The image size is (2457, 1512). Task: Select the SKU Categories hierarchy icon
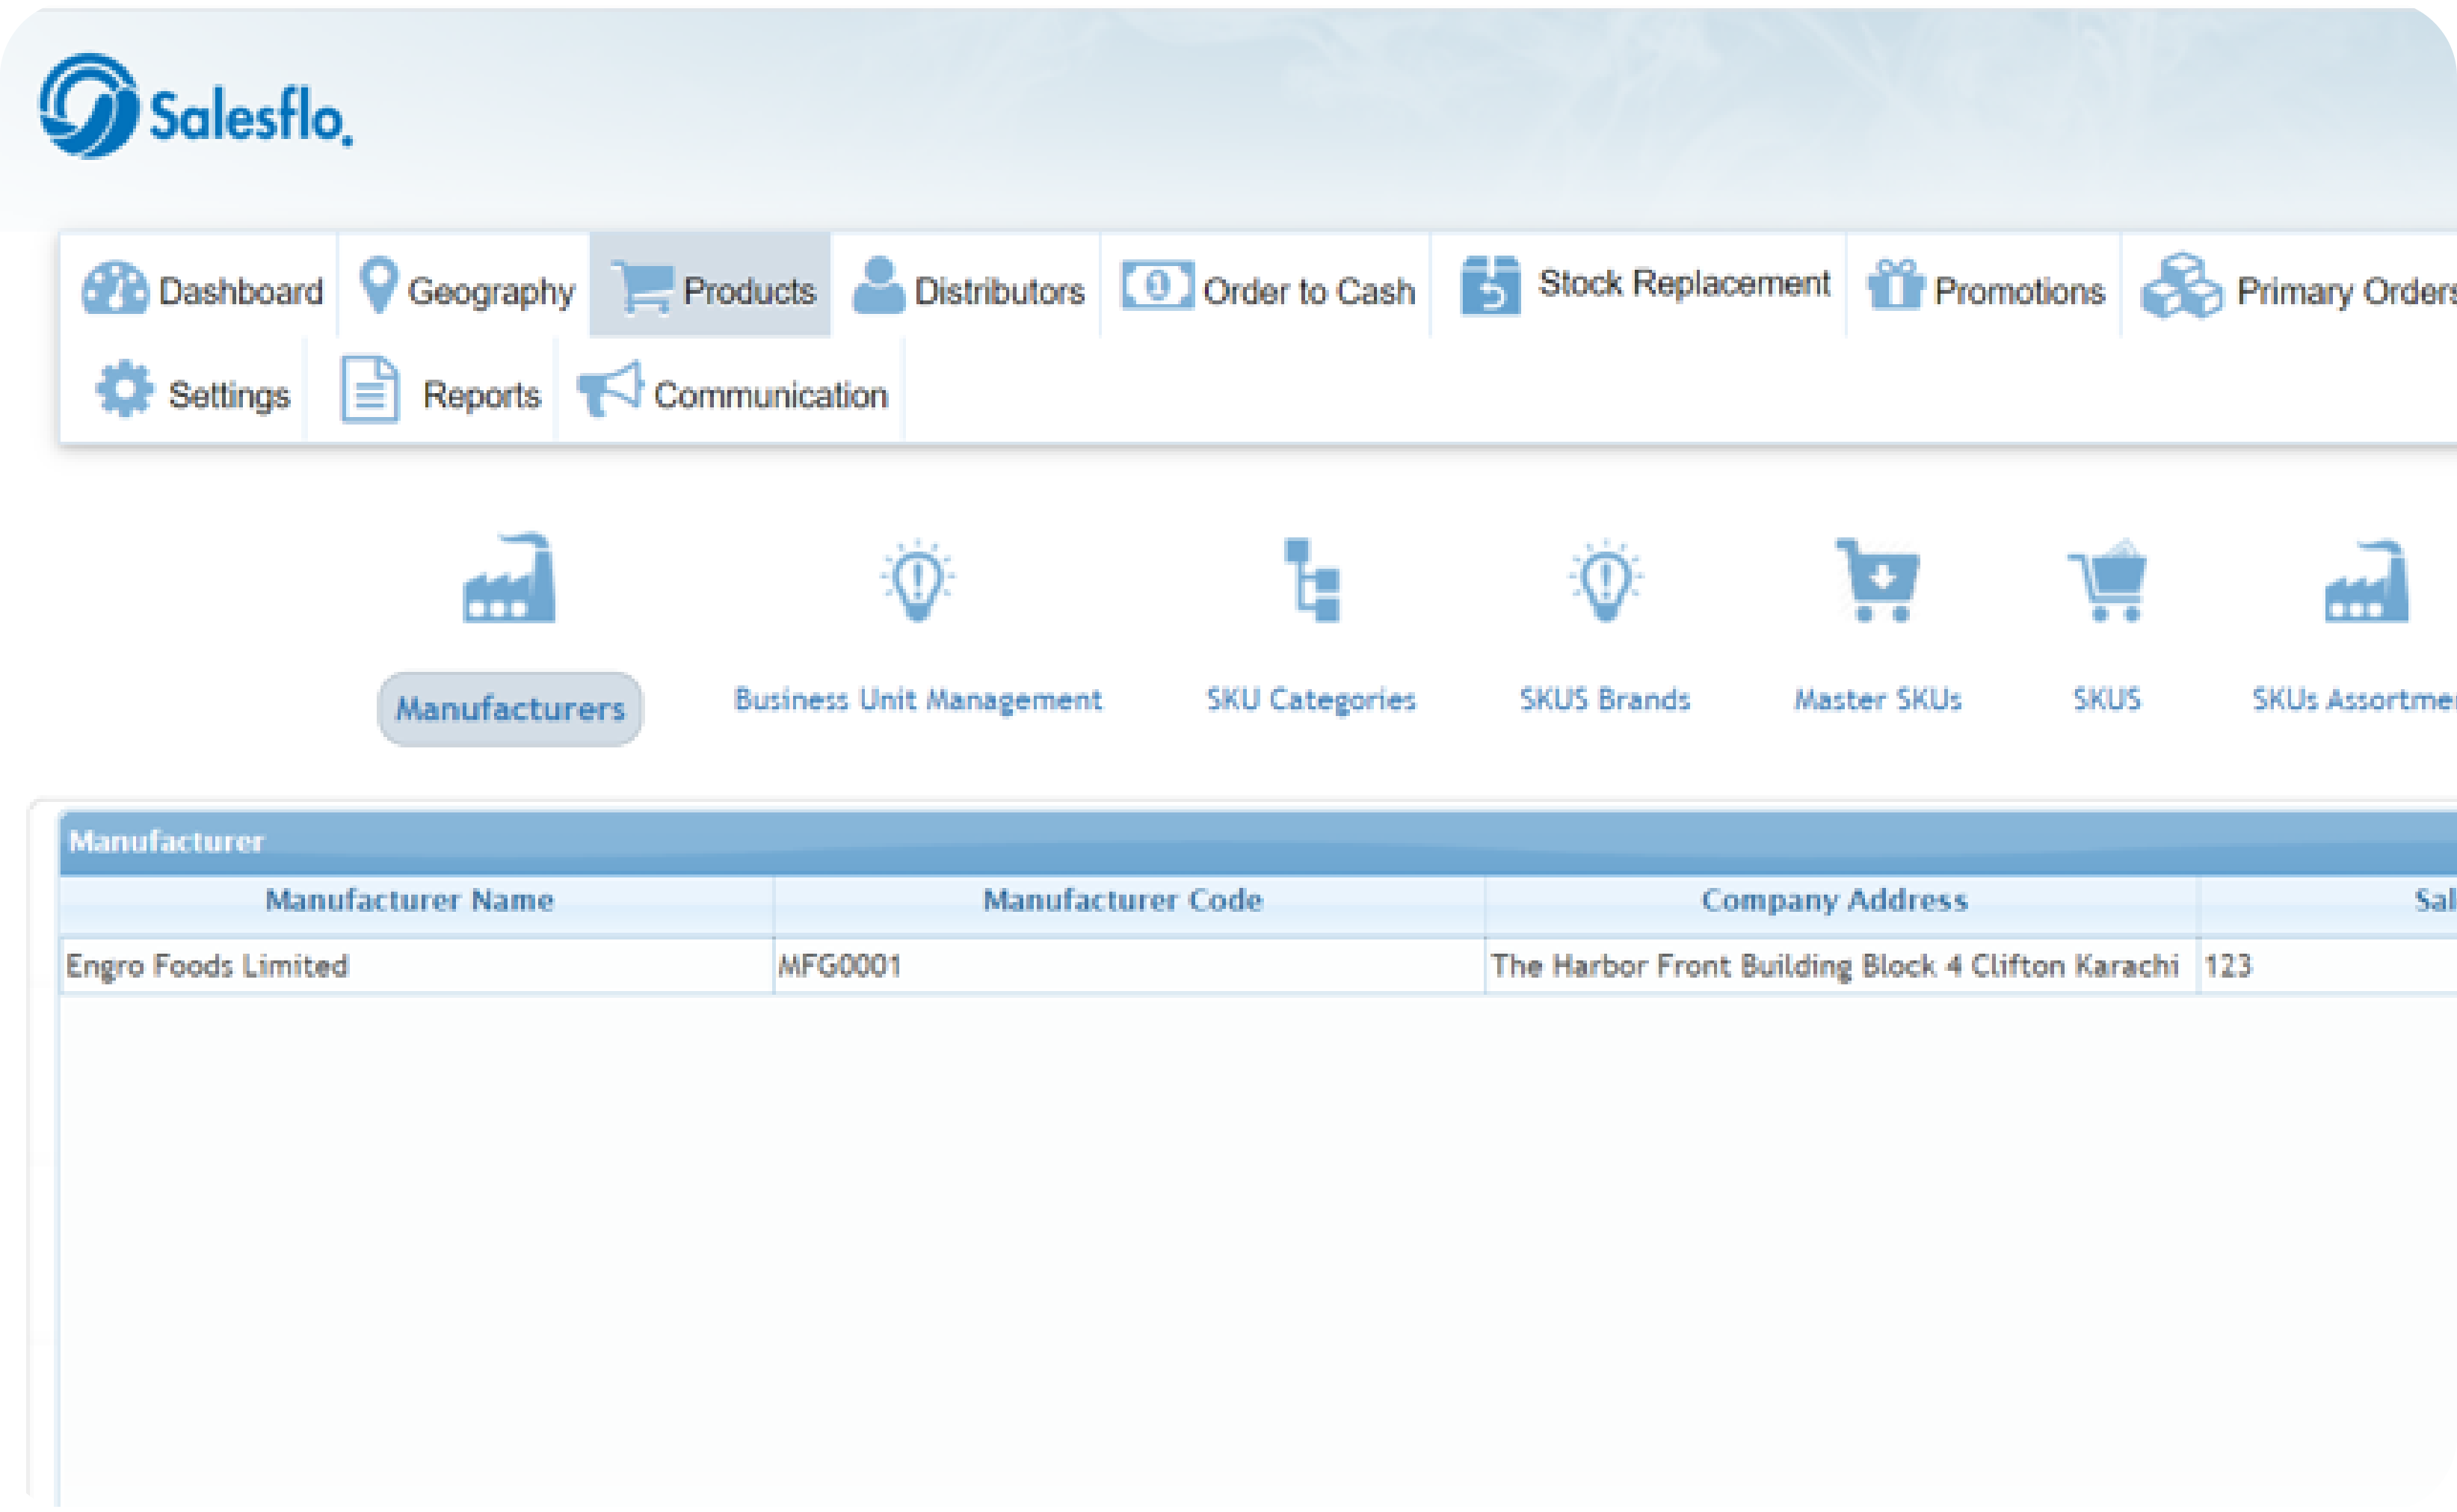tap(1311, 581)
